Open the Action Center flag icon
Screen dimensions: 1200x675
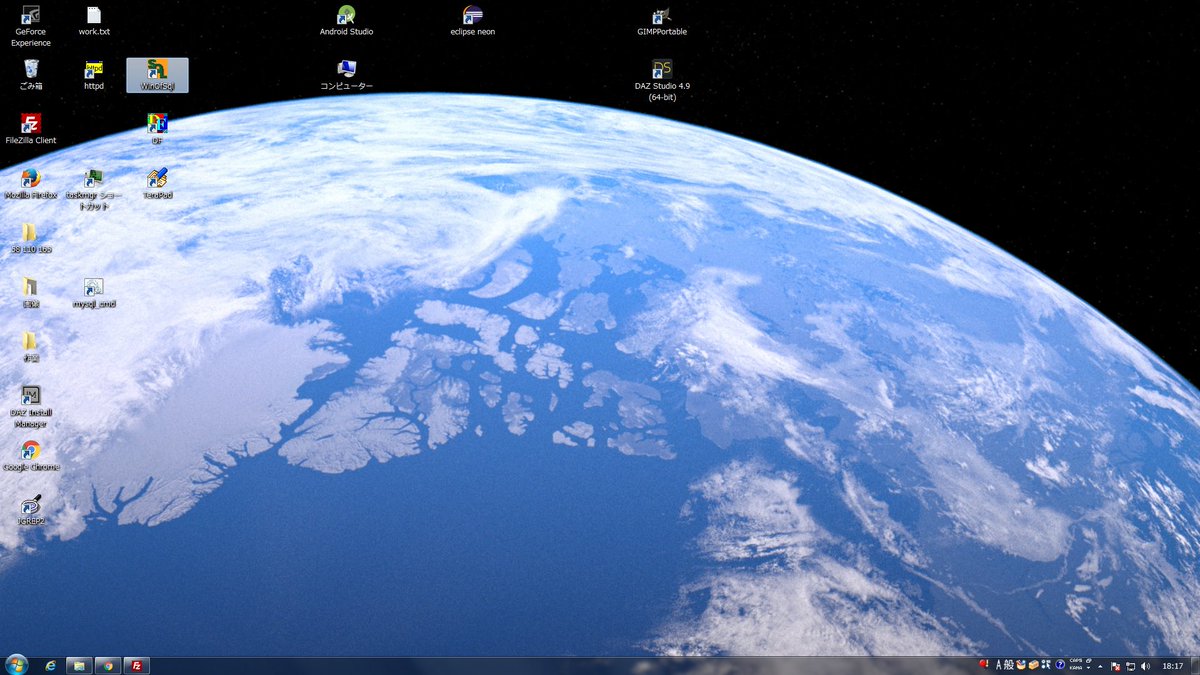click(x=1115, y=666)
